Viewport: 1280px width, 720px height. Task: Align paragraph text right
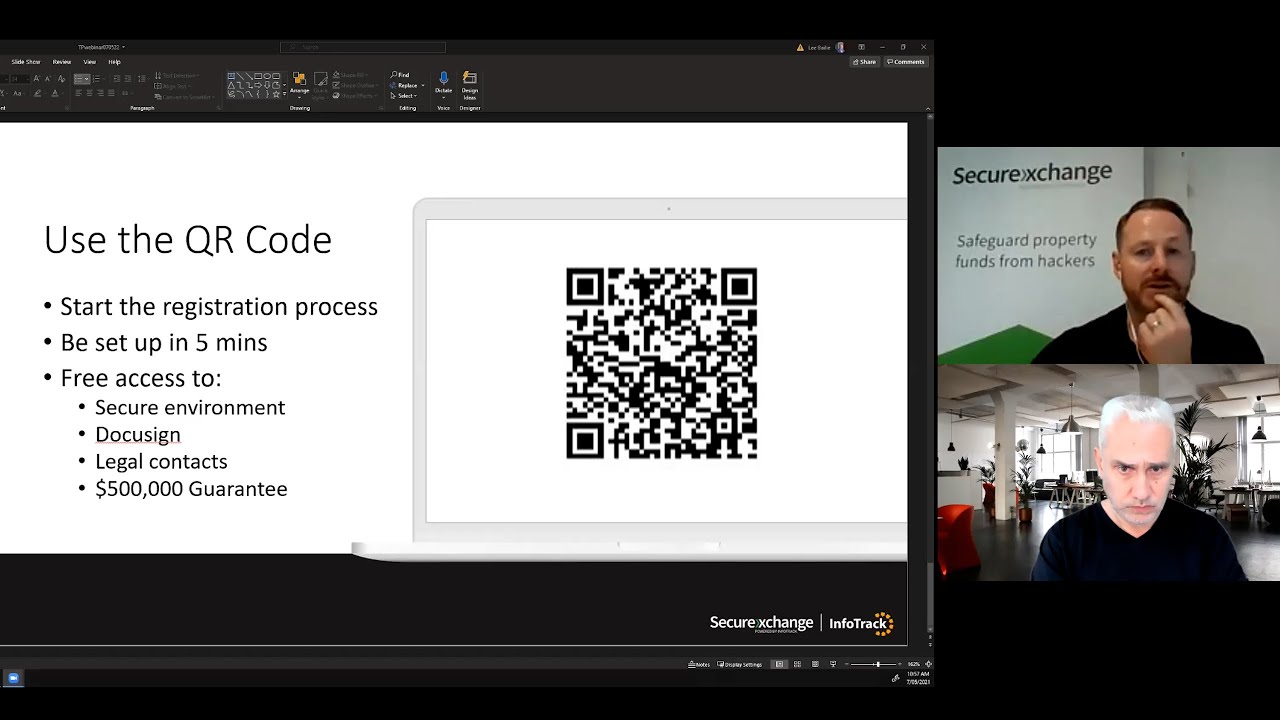tap(100, 93)
